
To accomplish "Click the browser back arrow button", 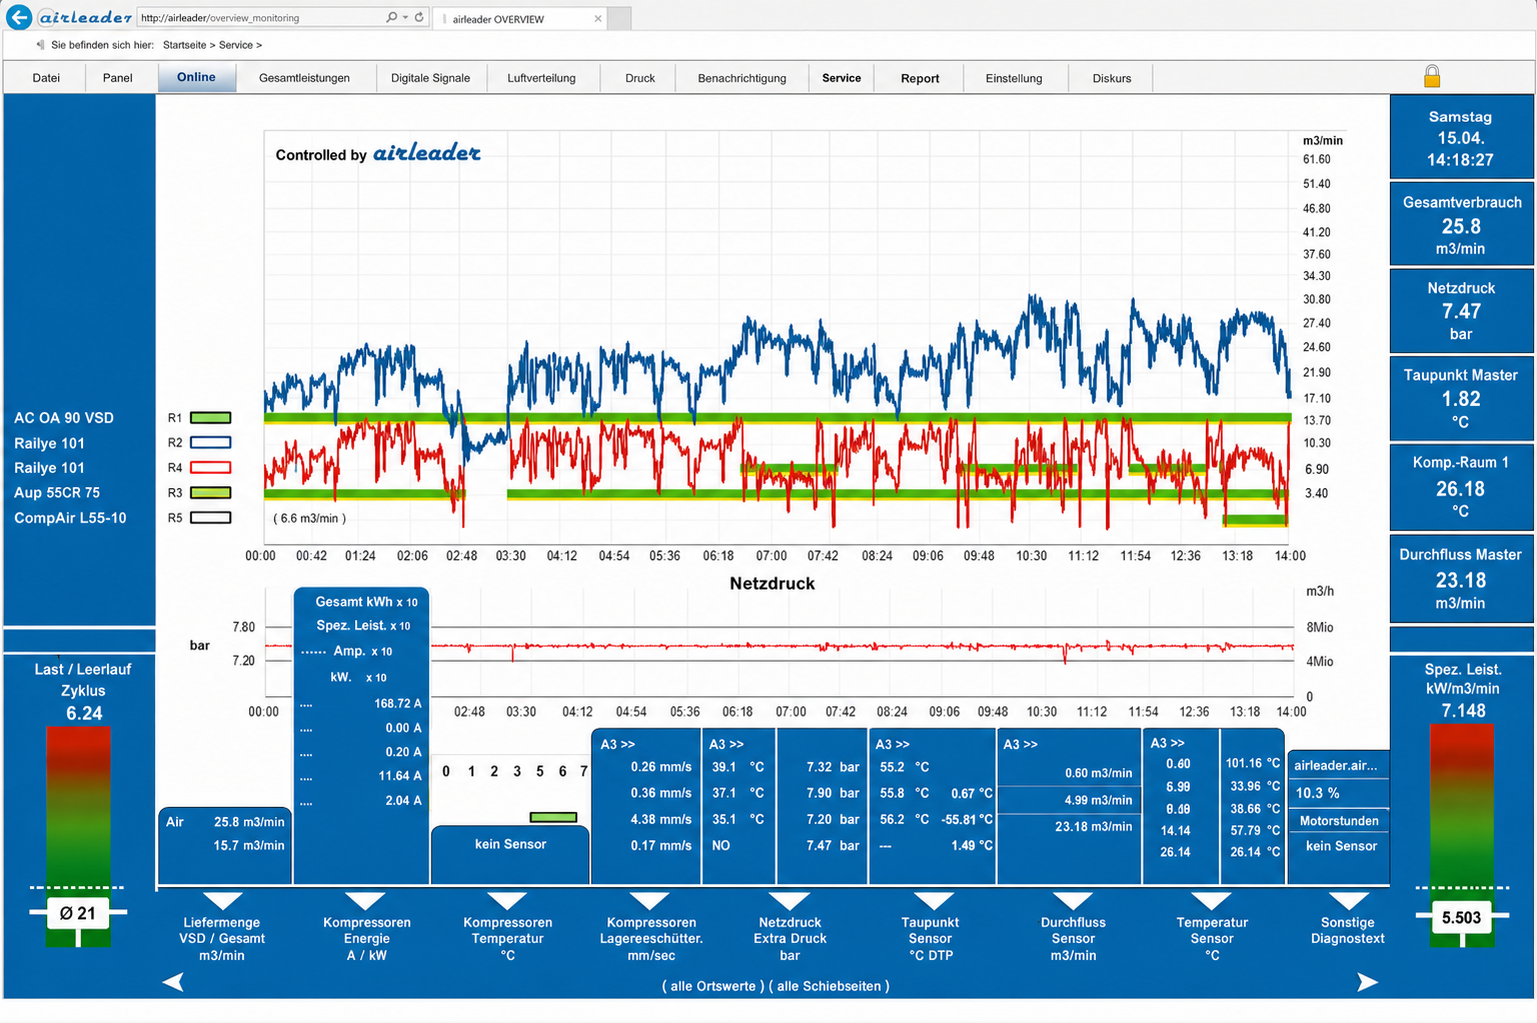I will [18, 17].
